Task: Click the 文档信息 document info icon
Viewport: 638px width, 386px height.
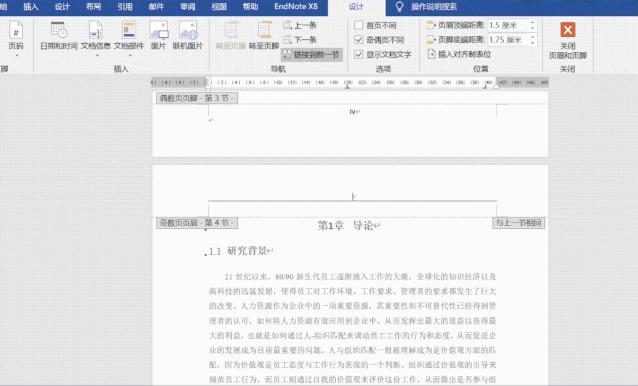Action: point(96,31)
